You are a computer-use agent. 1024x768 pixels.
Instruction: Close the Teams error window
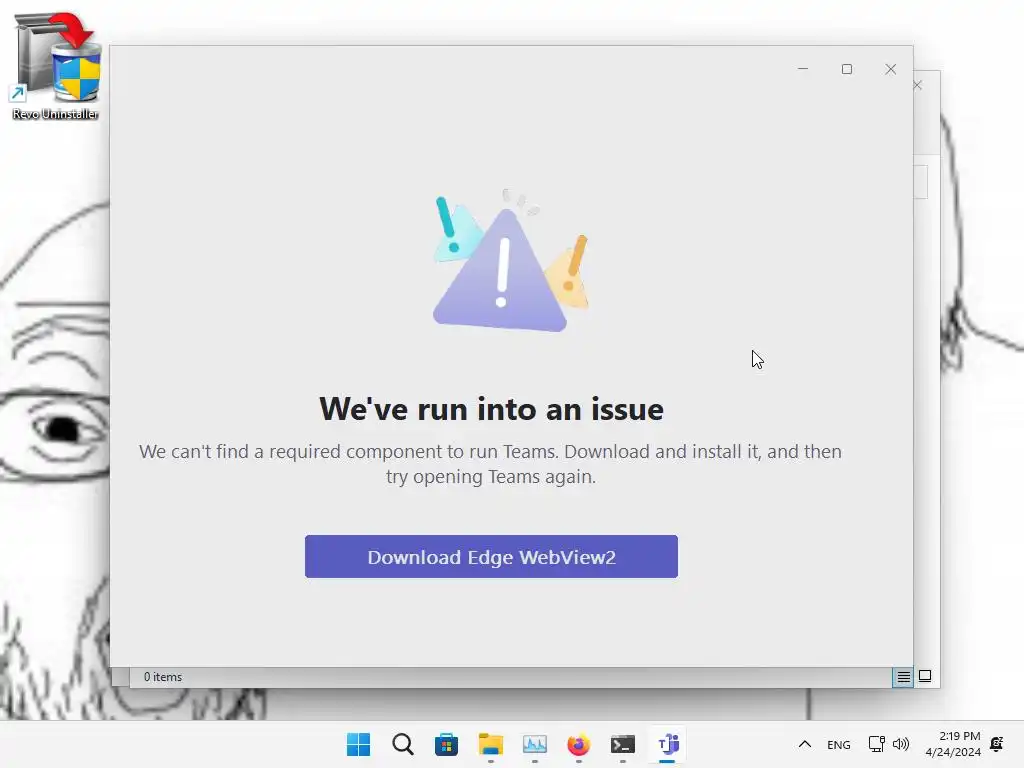[890, 69]
